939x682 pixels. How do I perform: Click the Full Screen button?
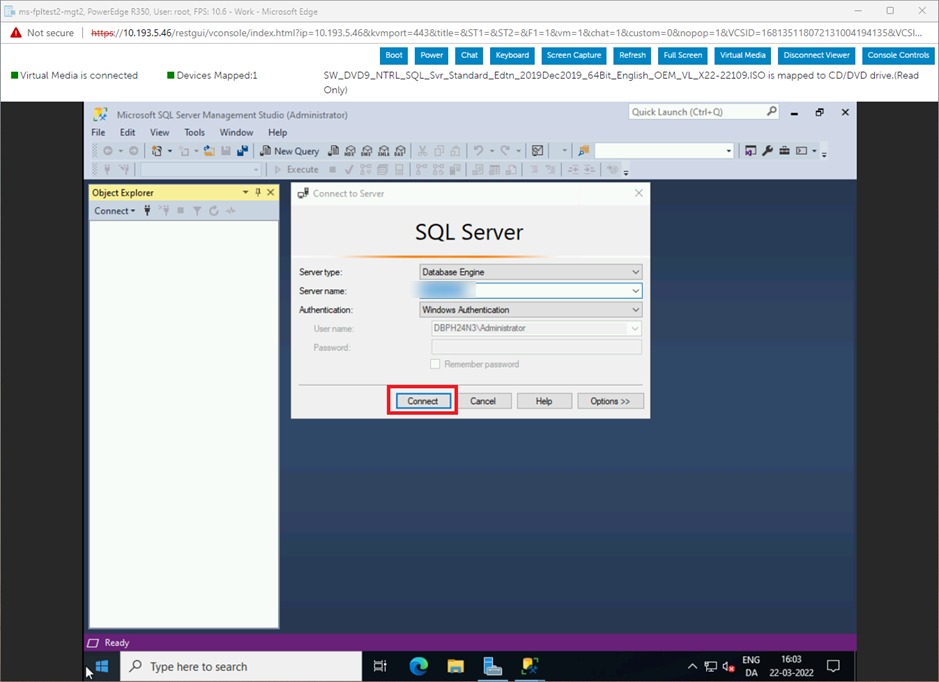point(683,55)
